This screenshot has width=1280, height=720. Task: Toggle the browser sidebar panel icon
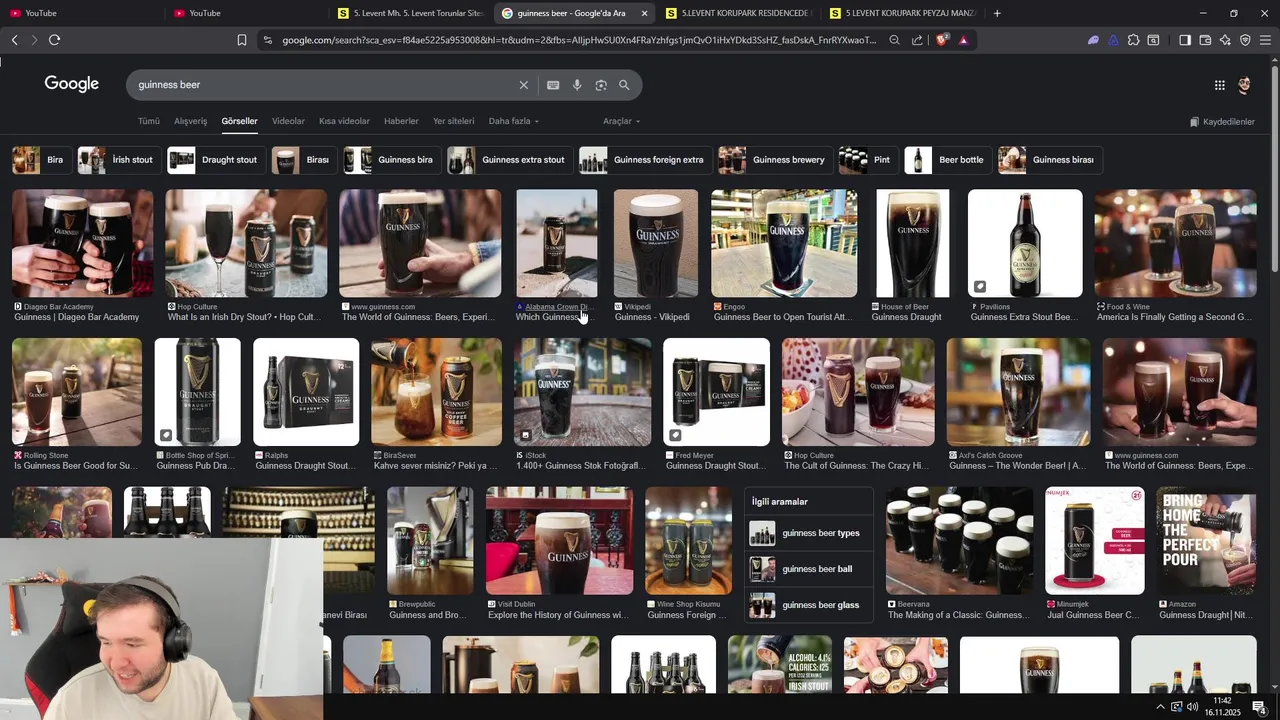click(1185, 40)
